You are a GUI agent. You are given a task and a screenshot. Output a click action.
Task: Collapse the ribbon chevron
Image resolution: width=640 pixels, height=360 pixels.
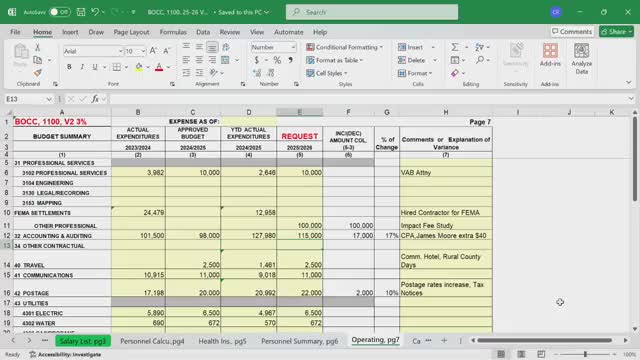629,82
